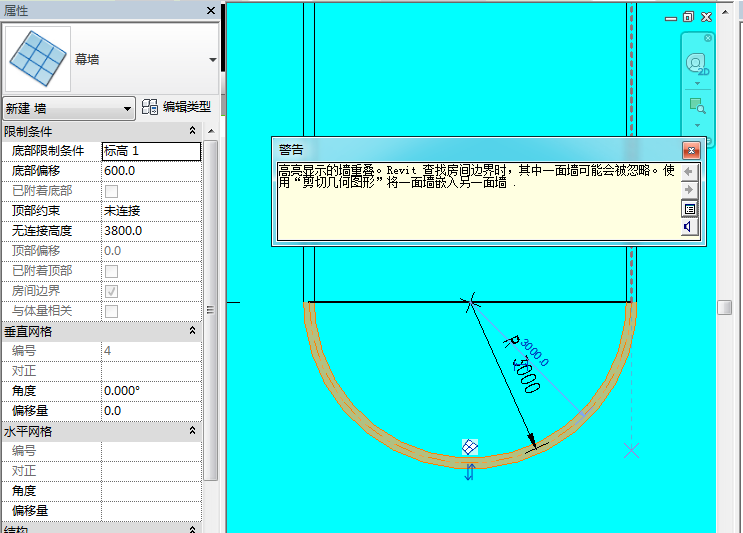
Task: Click the 2D steering wheel navigation icon
Action: (x=697, y=64)
